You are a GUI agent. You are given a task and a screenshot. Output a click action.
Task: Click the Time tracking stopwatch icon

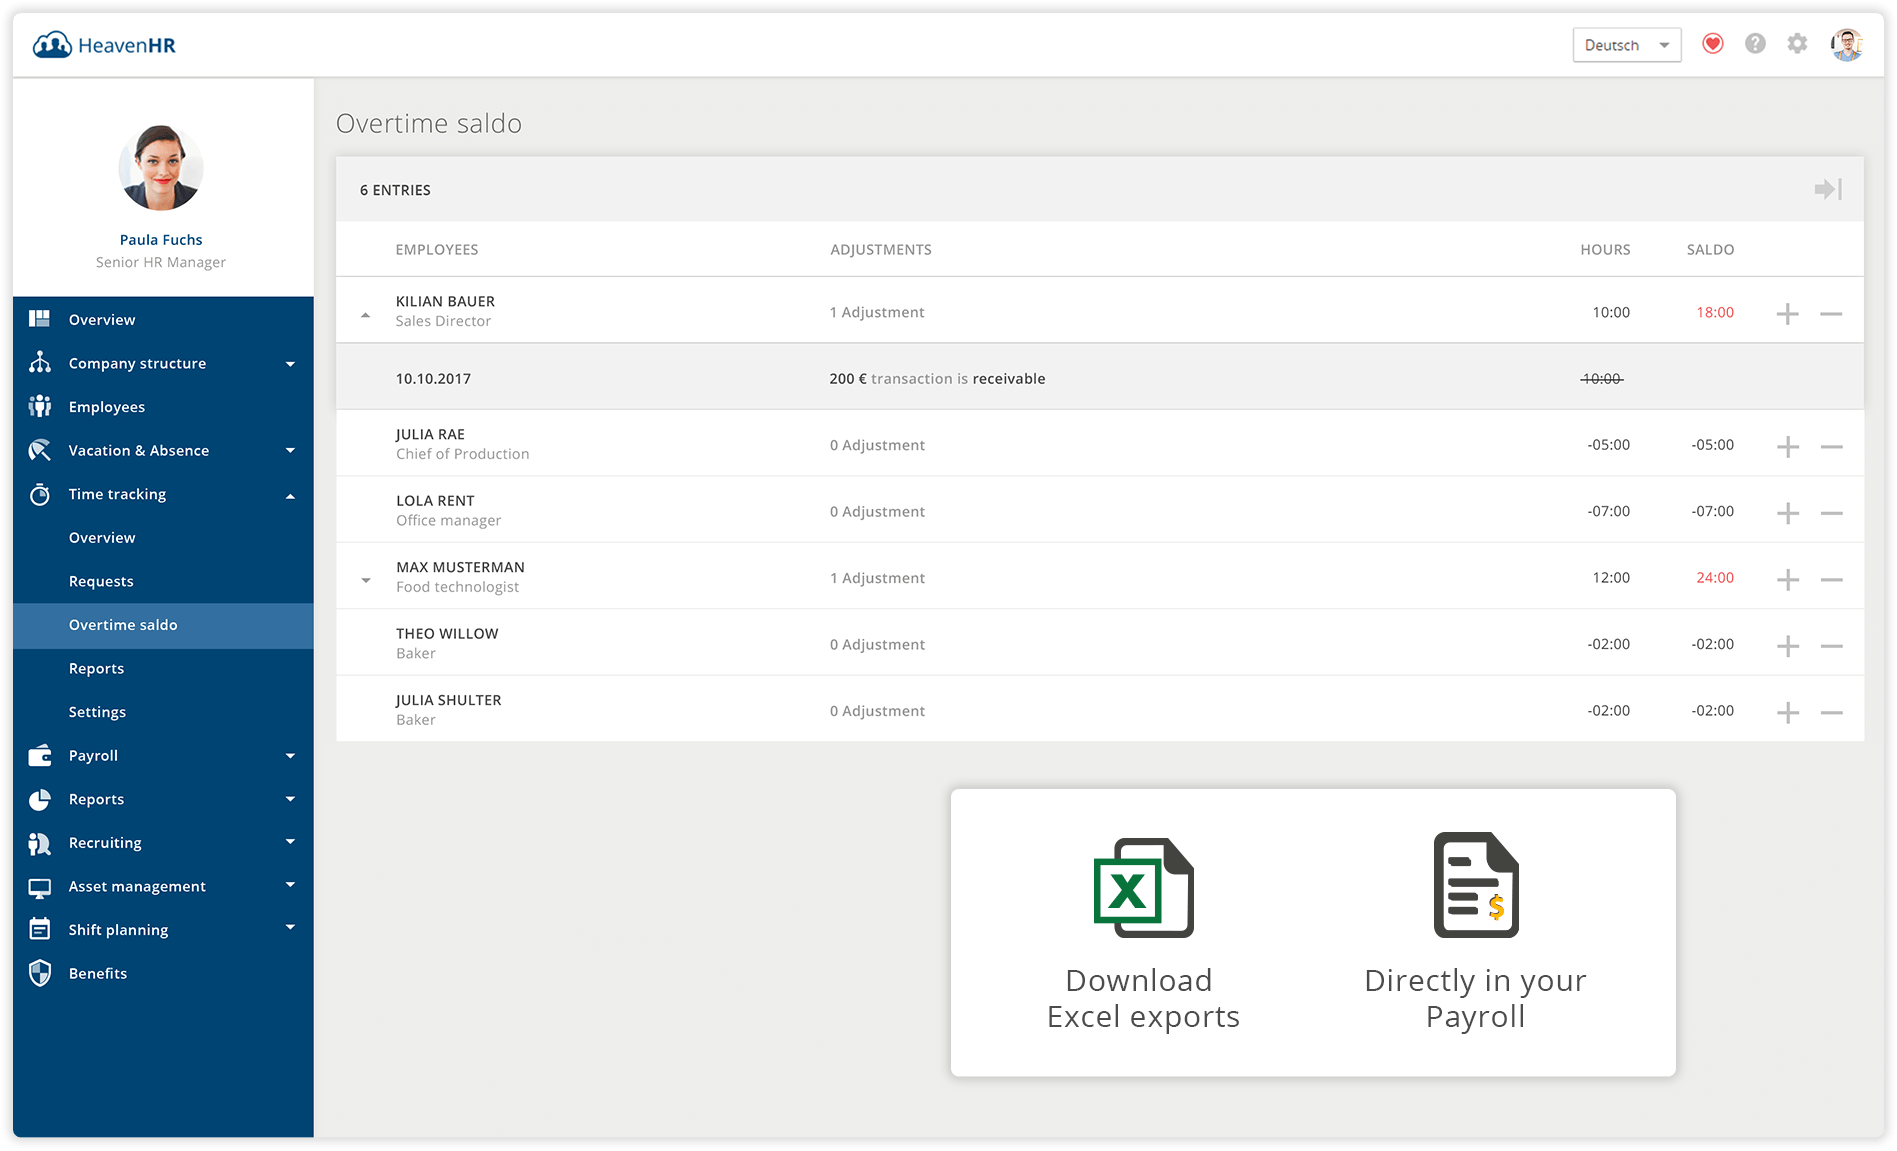pyautogui.click(x=40, y=494)
